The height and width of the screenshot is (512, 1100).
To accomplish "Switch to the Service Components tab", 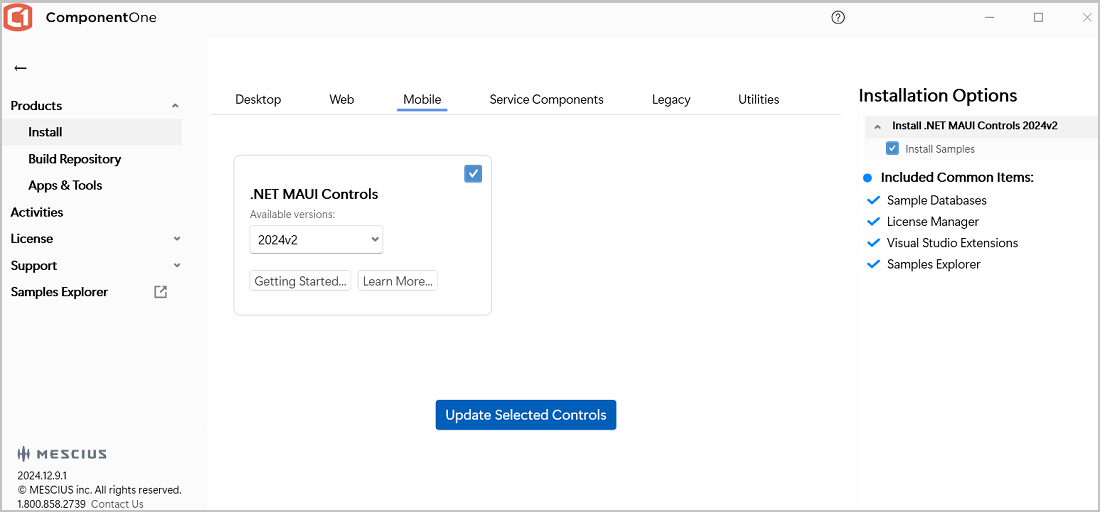I will coord(546,99).
